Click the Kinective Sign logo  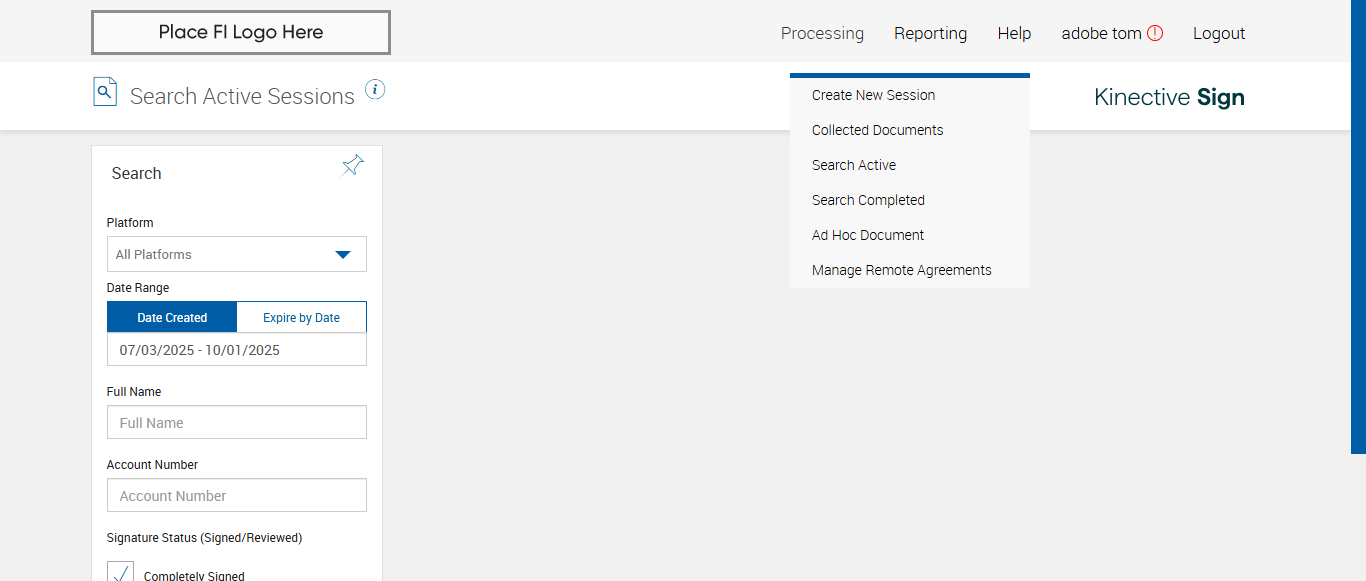coord(1169,97)
